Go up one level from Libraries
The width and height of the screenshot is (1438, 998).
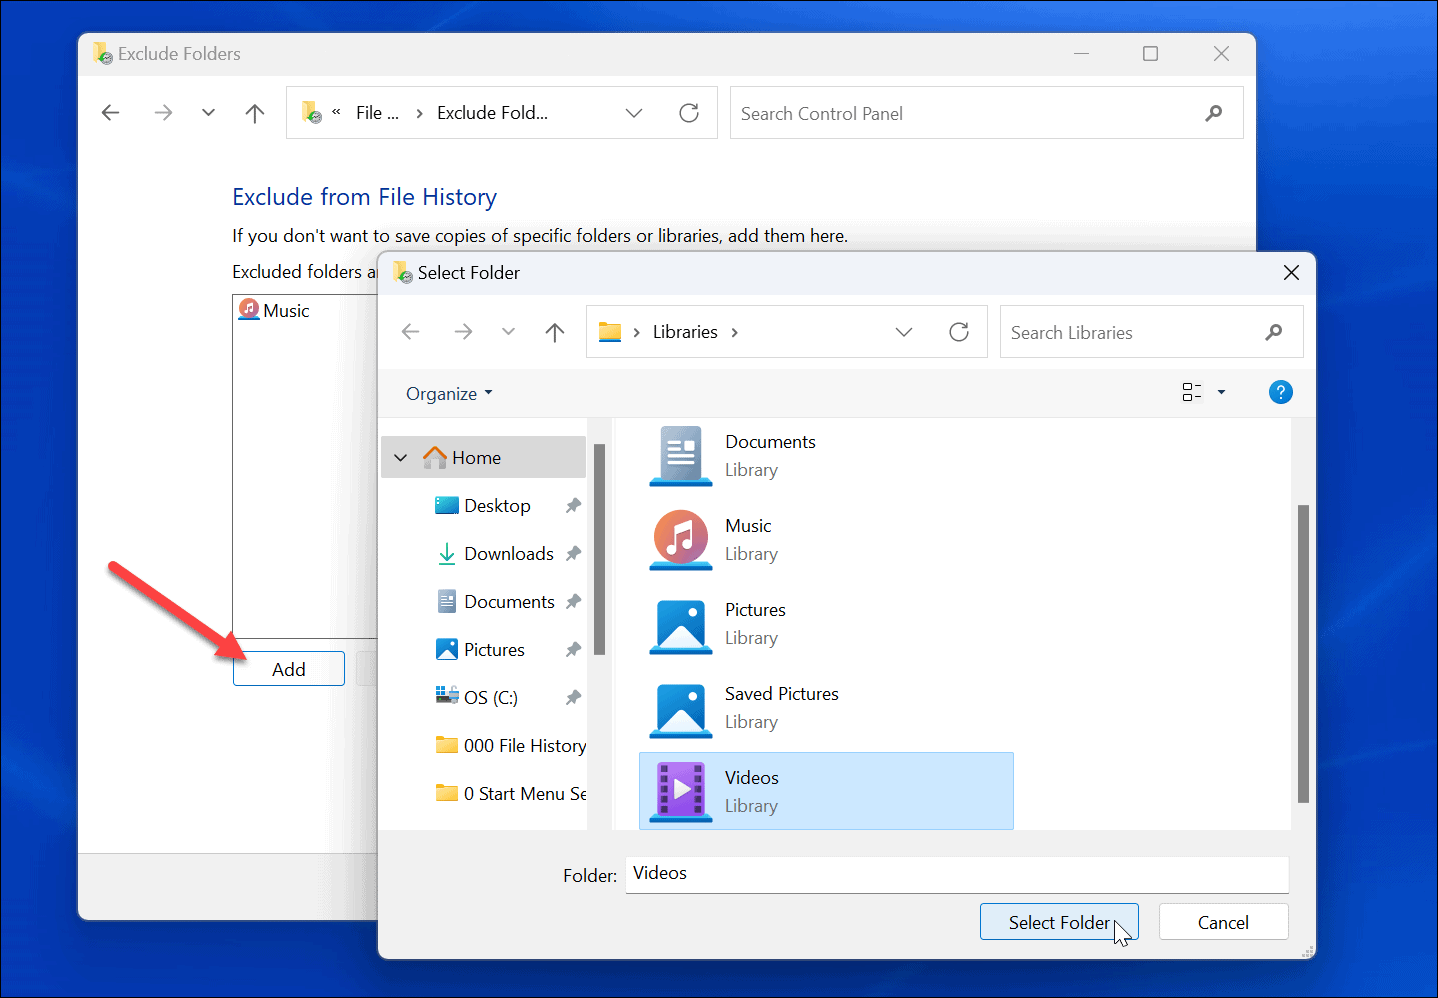pyautogui.click(x=555, y=331)
